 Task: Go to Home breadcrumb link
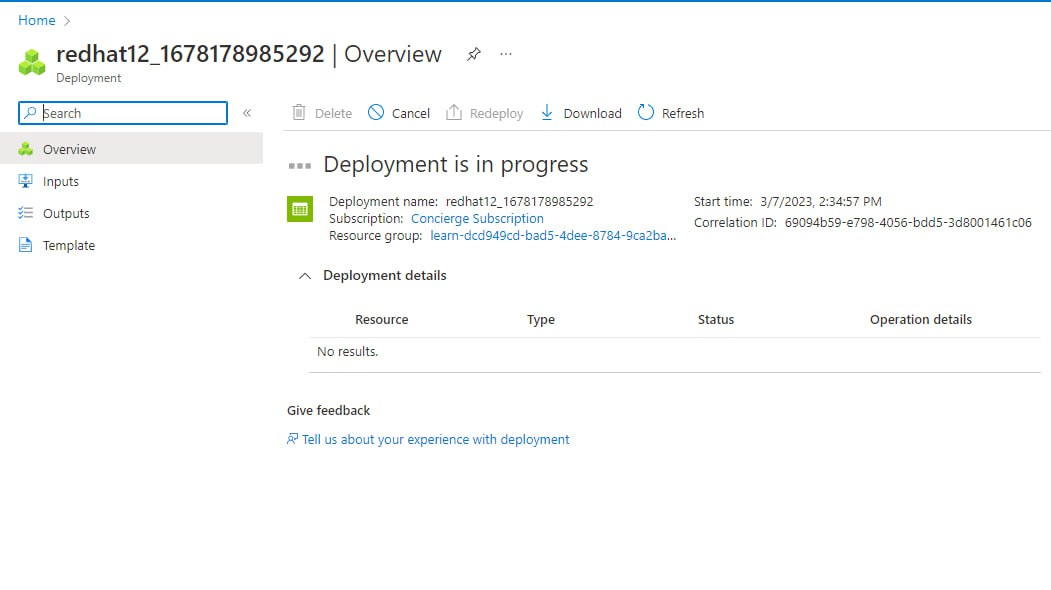pyautogui.click(x=37, y=21)
